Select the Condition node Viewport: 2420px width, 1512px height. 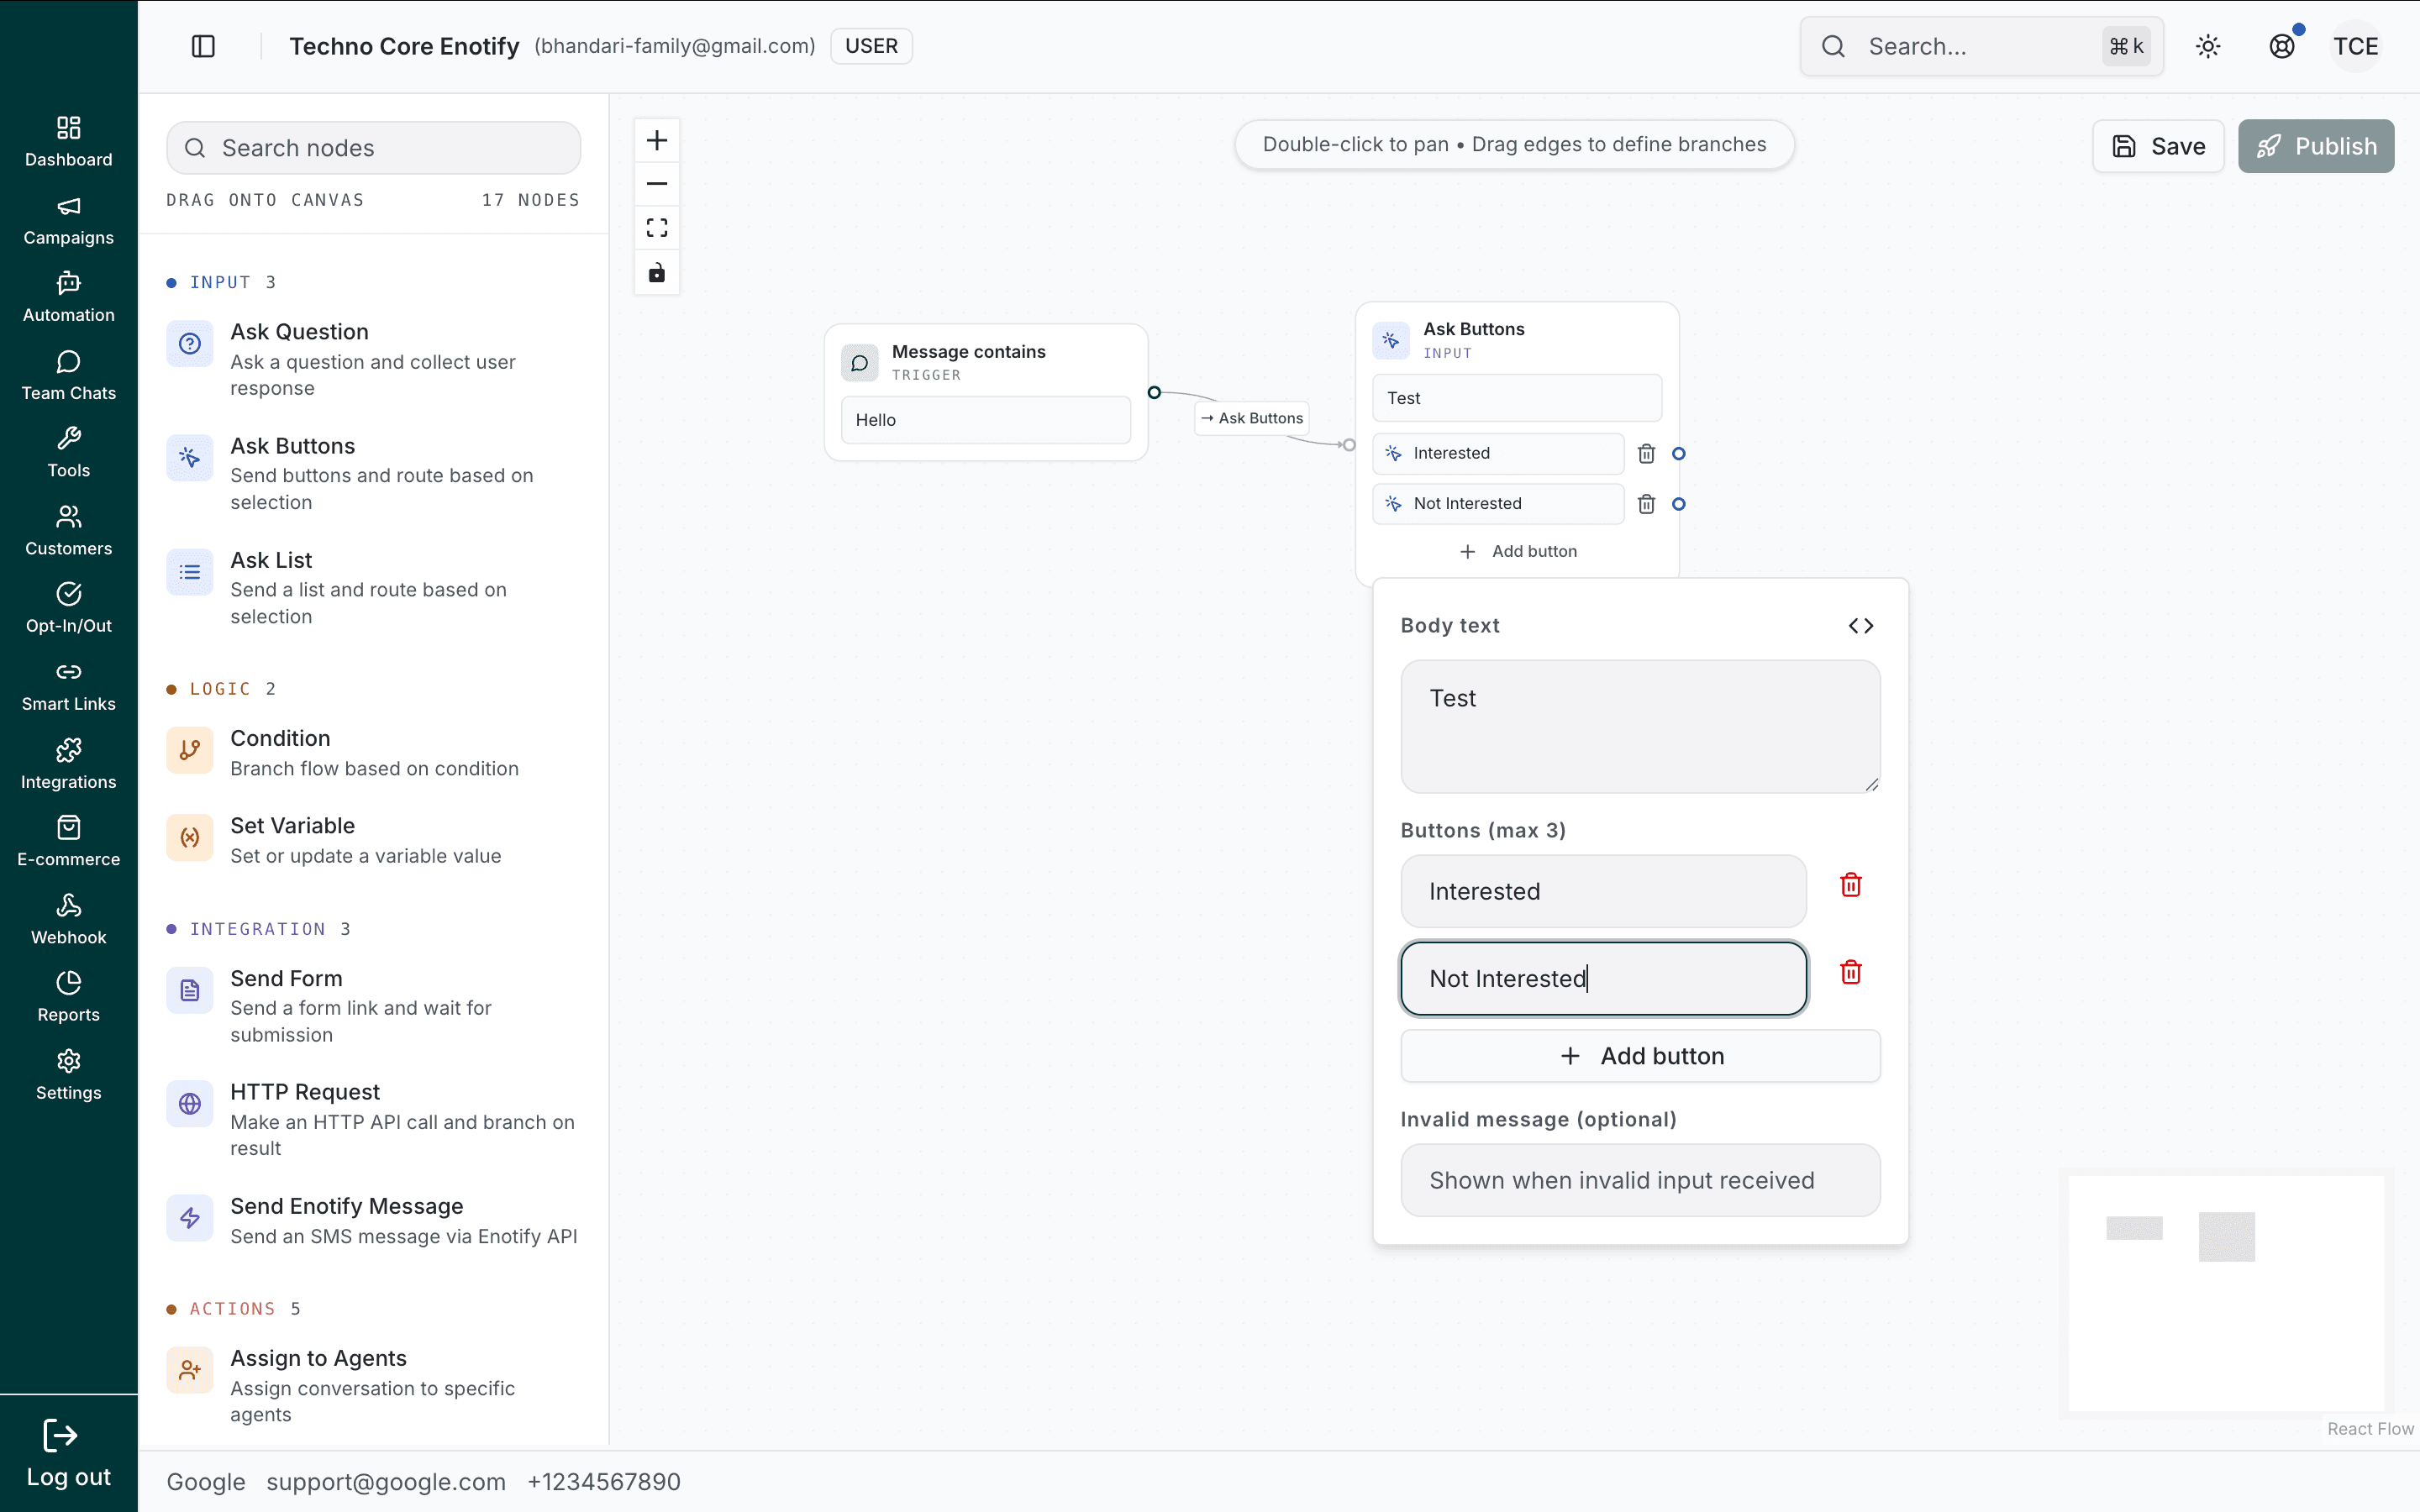(373, 752)
